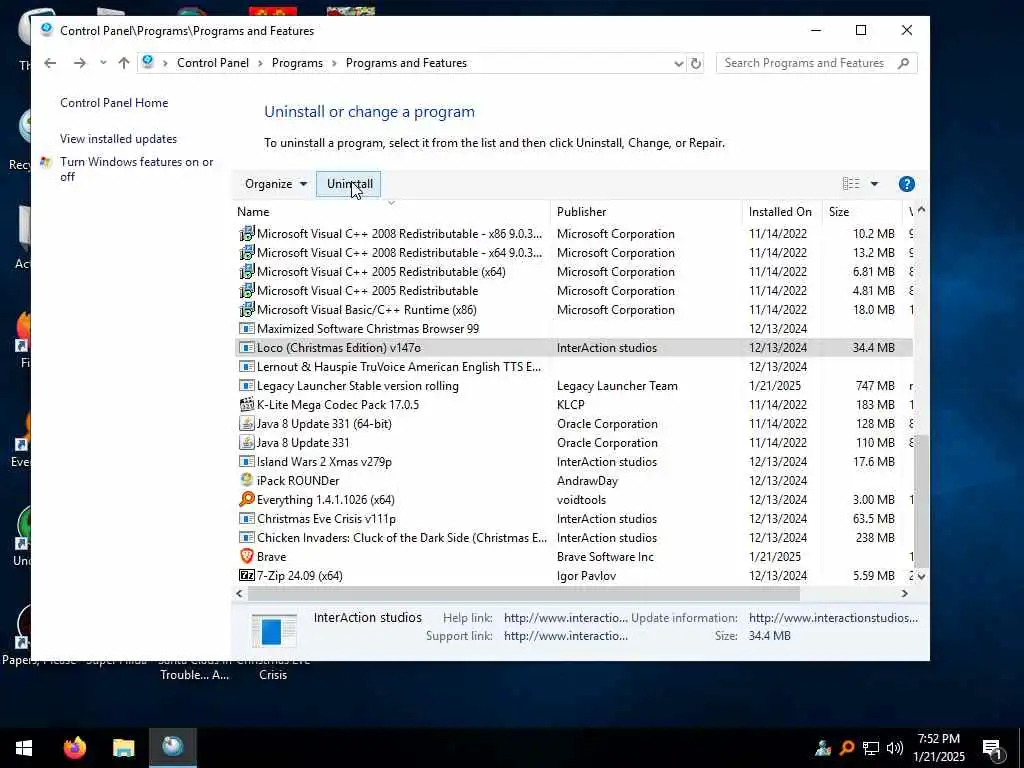Image resolution: width=1024 pixels, height=768 pixels.
Task: Select the Everything 1.4.1.1026 search icon
Action: pos(246,500)
